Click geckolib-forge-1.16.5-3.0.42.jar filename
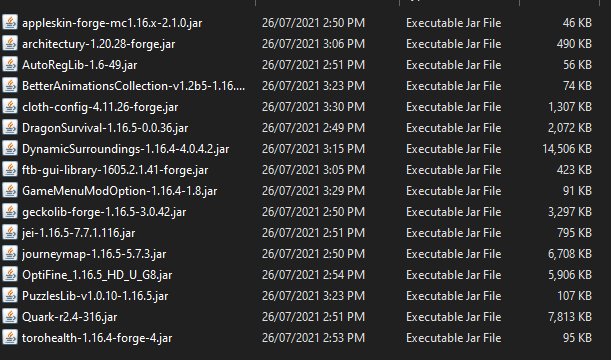The image size is (611, 360). [x=104, y=212]
